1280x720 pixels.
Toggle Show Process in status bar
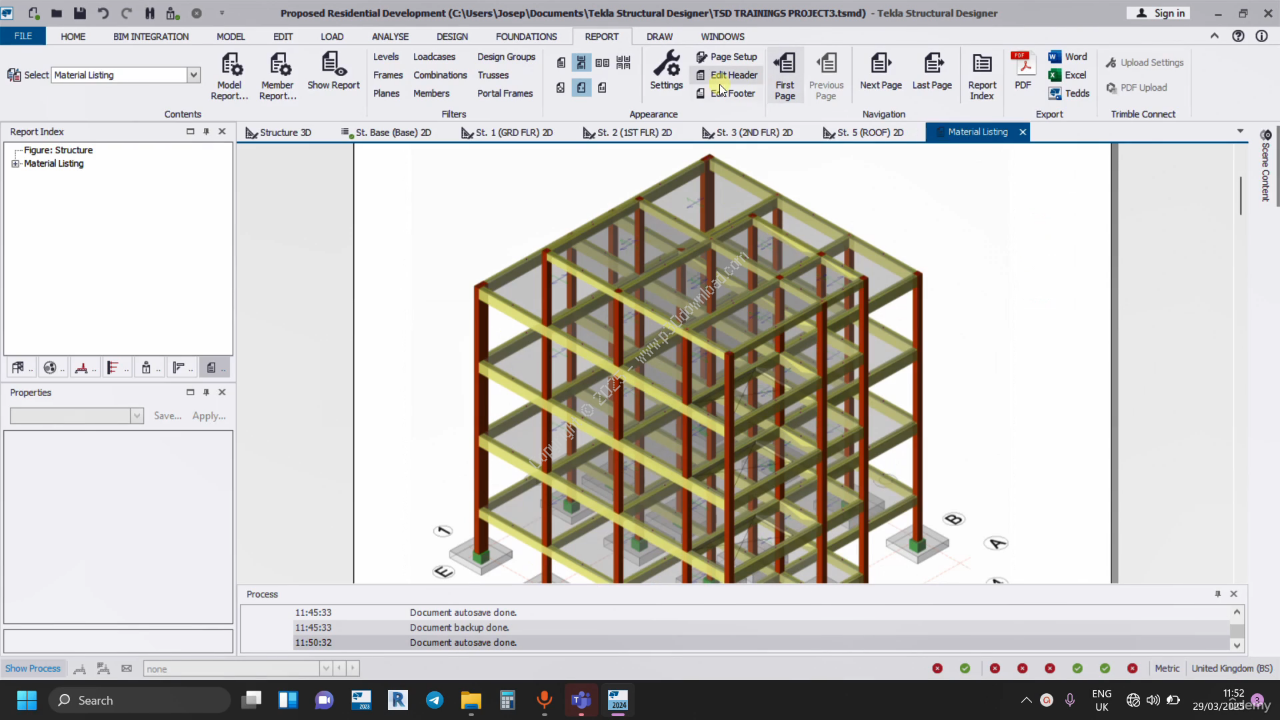coord(33,668)
